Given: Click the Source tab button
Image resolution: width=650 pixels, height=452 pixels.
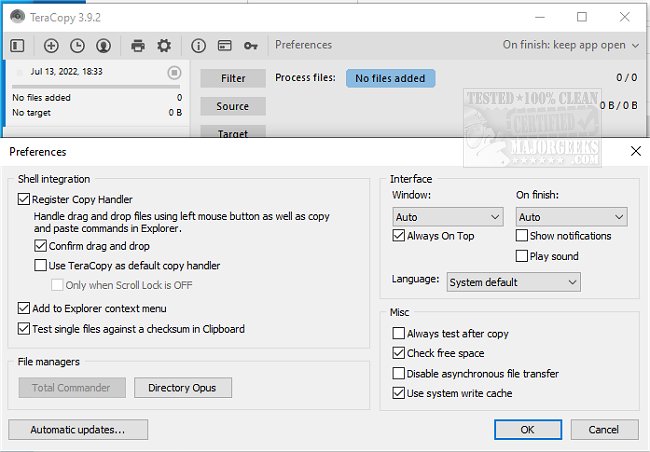Looking at the screenshot, I should [233, 106].
